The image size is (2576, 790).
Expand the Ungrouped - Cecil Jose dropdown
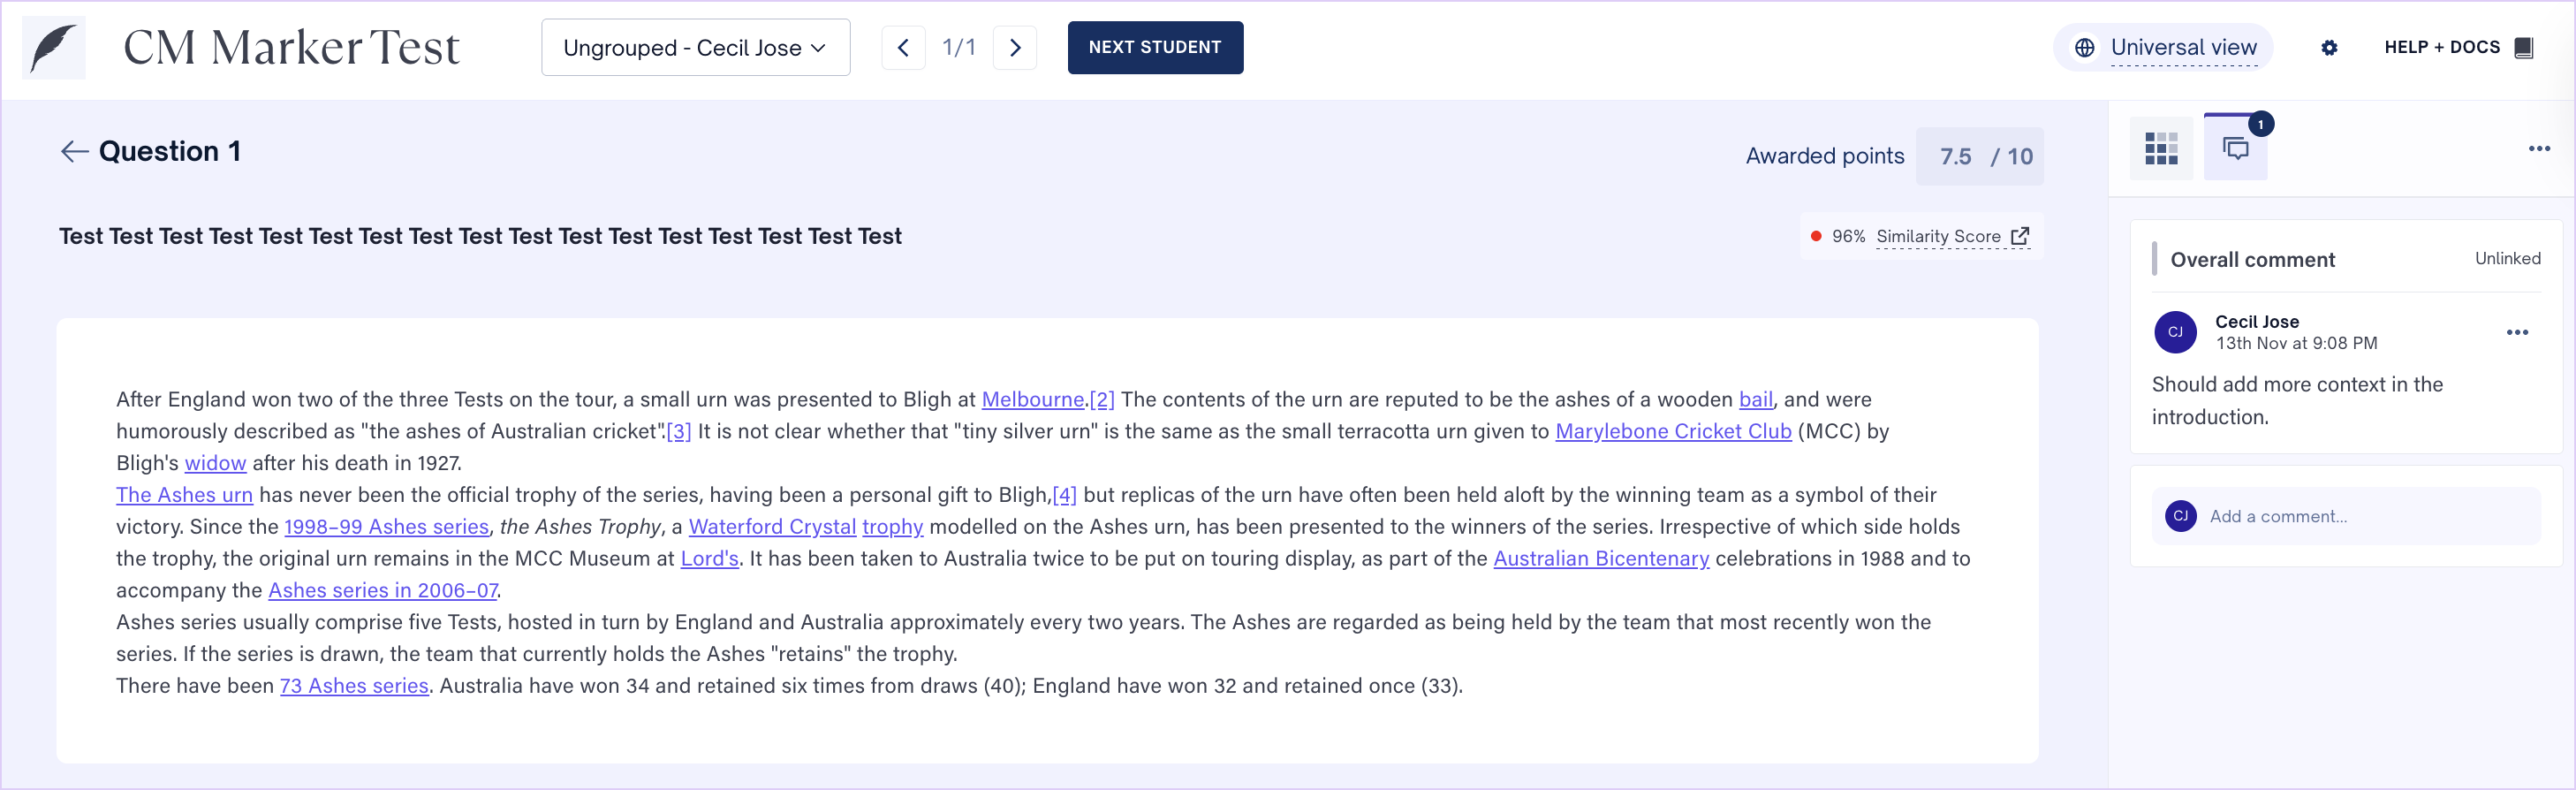pos(695,48)
